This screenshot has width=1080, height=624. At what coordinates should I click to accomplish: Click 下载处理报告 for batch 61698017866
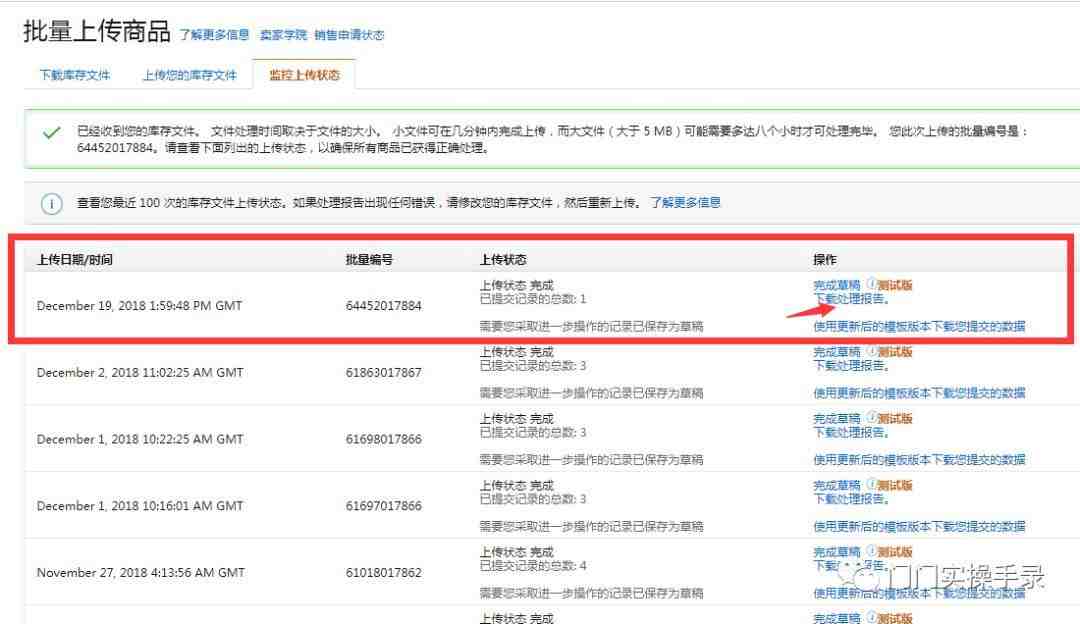tap(851, 433)
